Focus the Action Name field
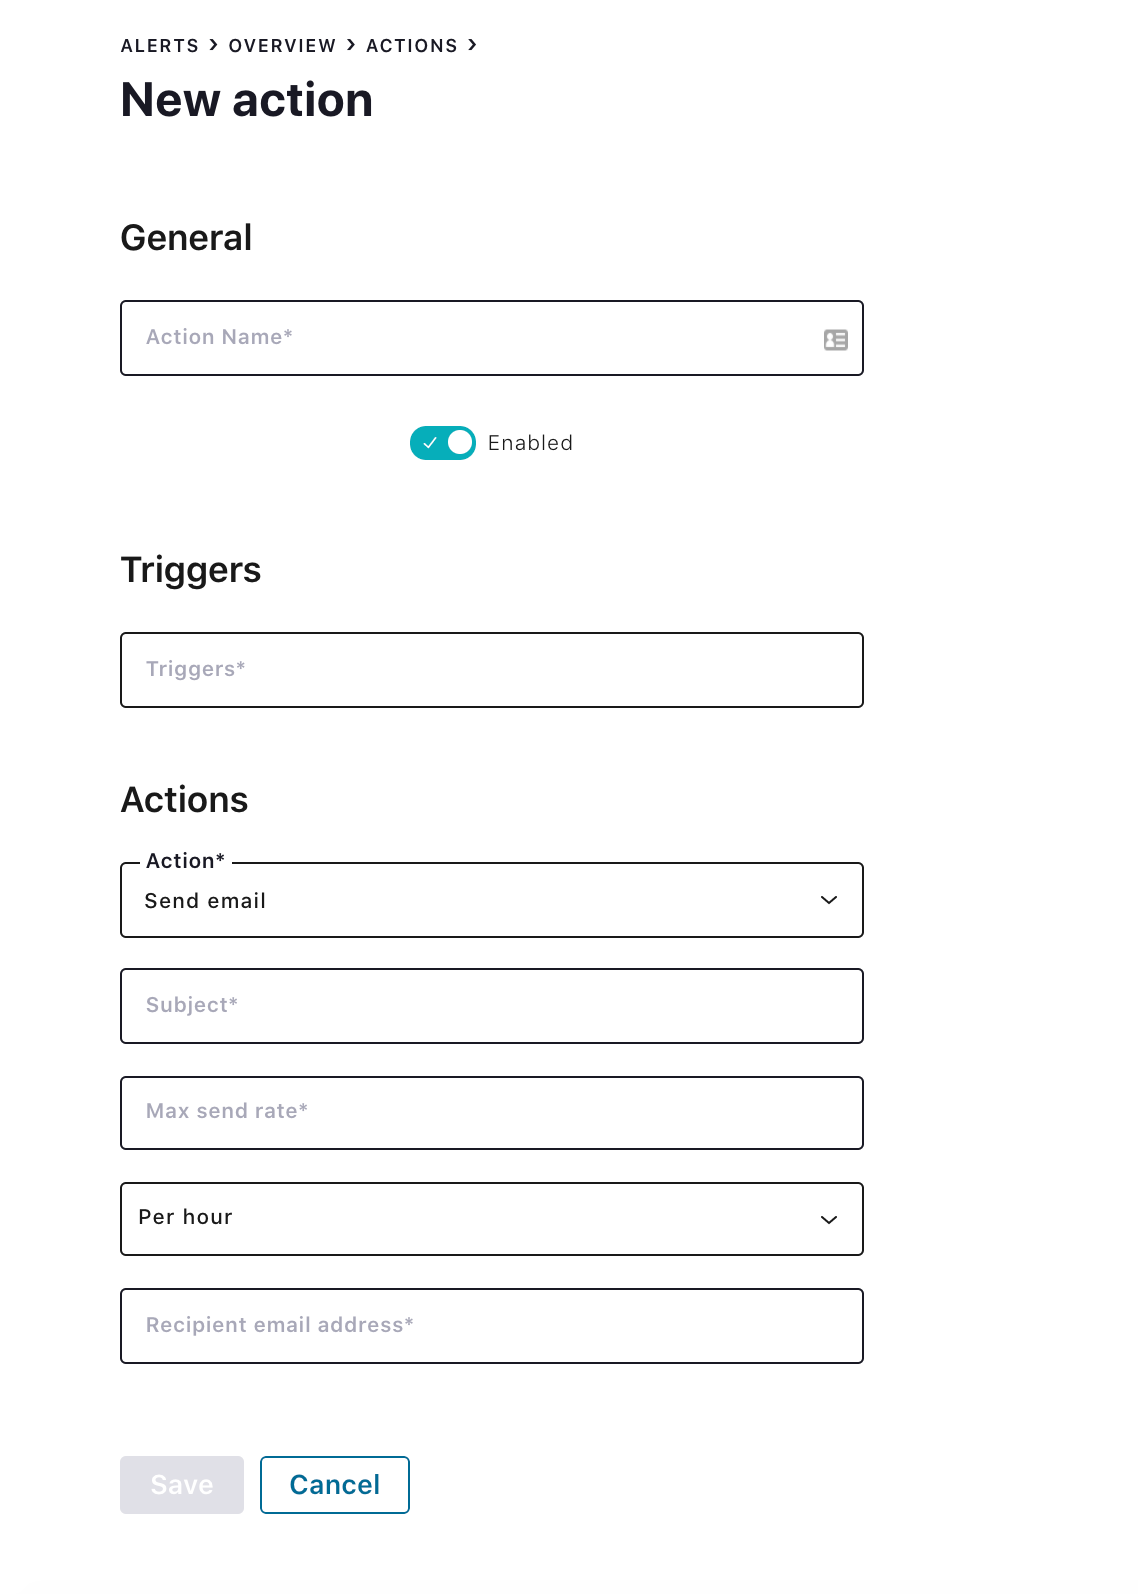The height and width of the screenshot is (1594, 1138). point(492,338)
